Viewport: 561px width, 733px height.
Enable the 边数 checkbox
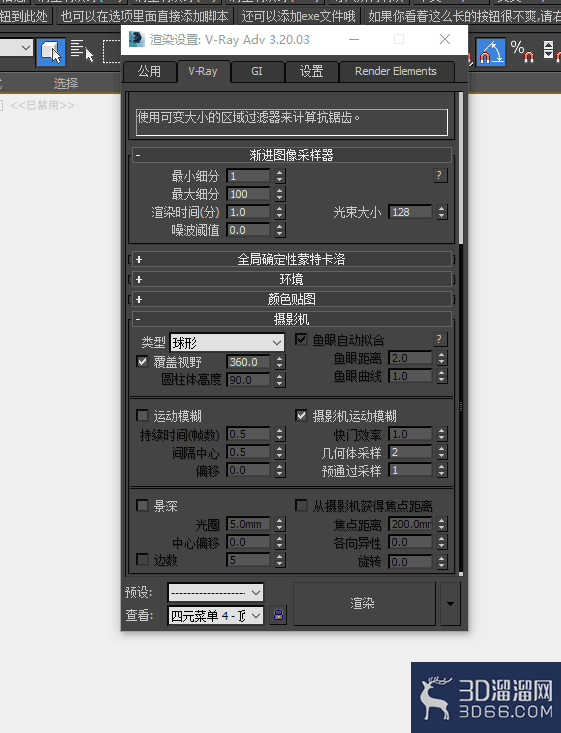(x=143, y=559)
